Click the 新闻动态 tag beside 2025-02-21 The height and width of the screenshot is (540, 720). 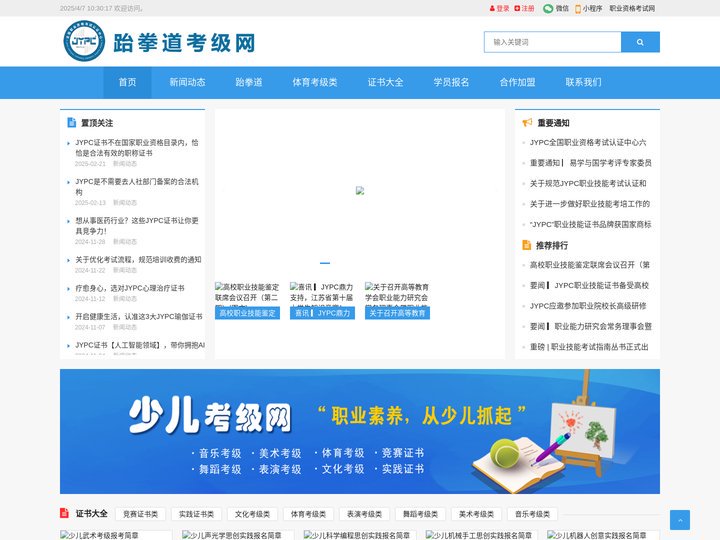[125, 164]
